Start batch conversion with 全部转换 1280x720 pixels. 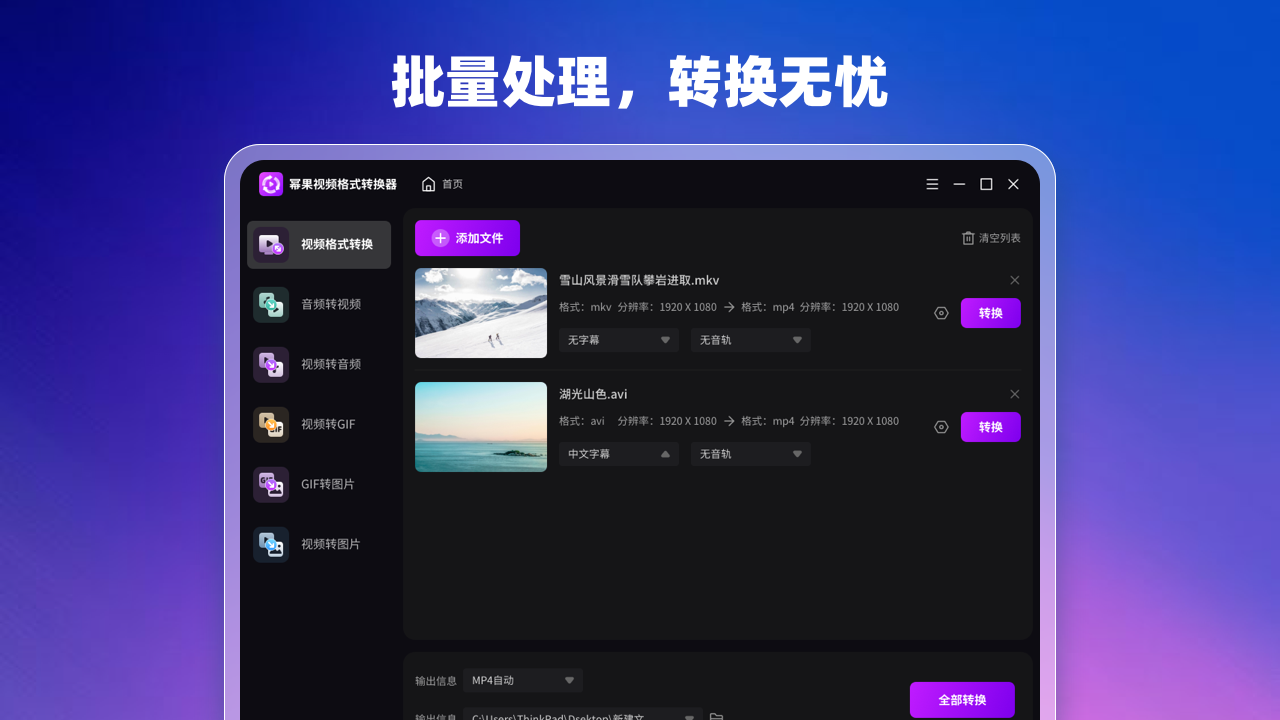[962, 700]
